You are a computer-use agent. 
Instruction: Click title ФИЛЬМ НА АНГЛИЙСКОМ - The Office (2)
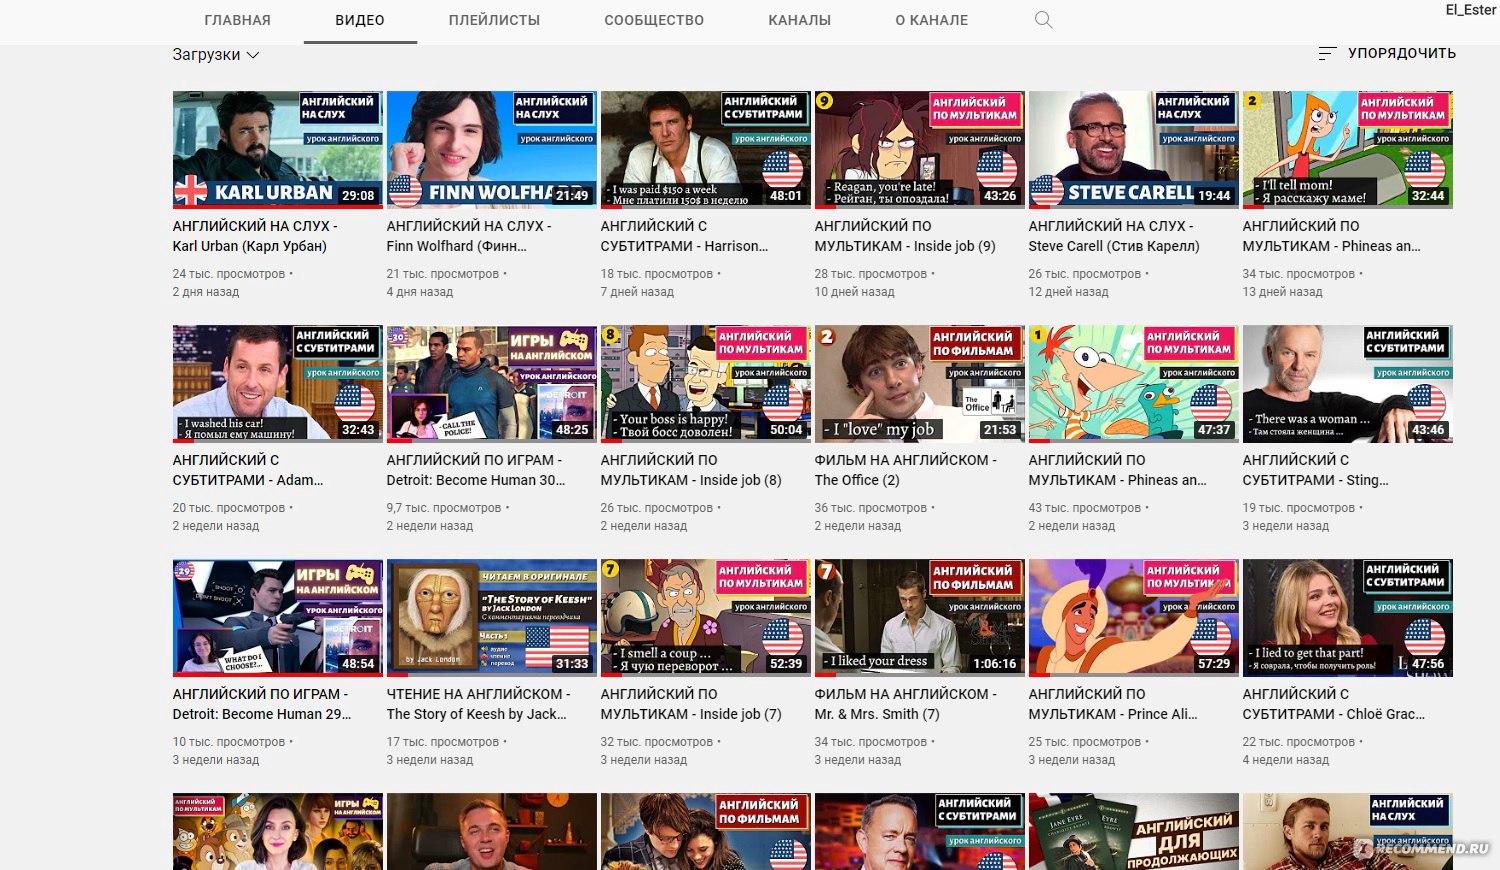coord(905,470)
